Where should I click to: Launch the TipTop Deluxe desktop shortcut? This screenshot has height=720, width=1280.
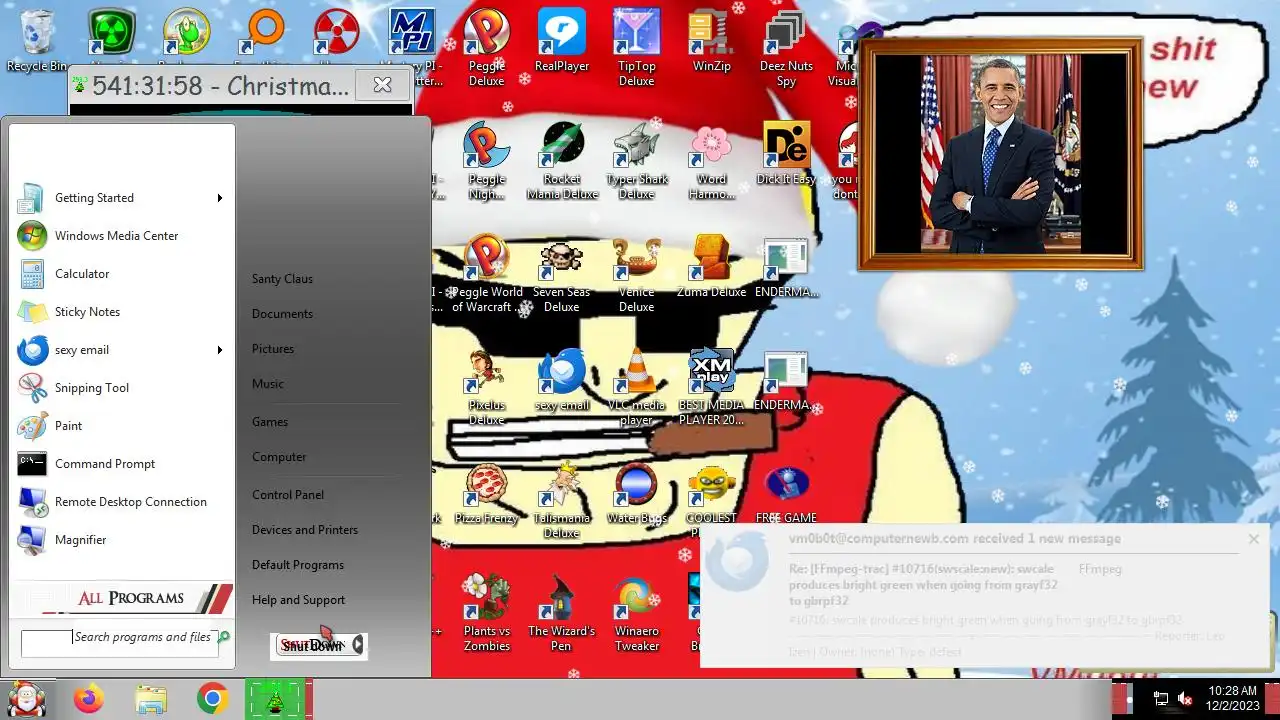tap(637, 47)
